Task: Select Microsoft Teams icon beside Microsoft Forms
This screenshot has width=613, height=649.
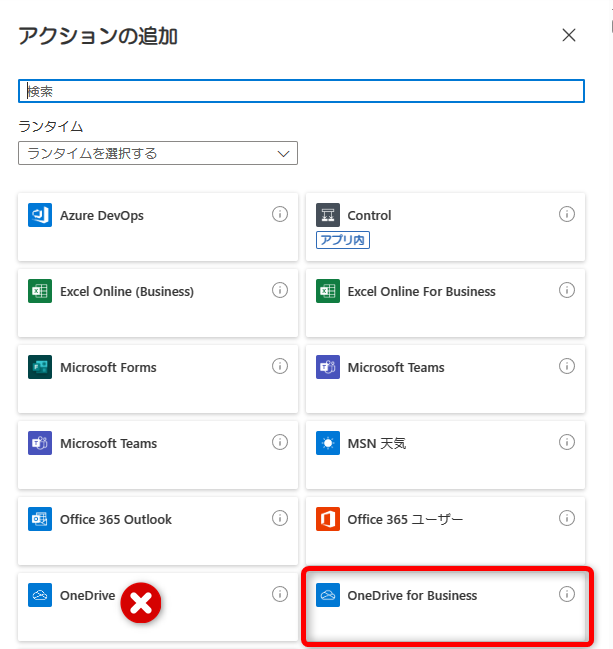Action: 328,367
